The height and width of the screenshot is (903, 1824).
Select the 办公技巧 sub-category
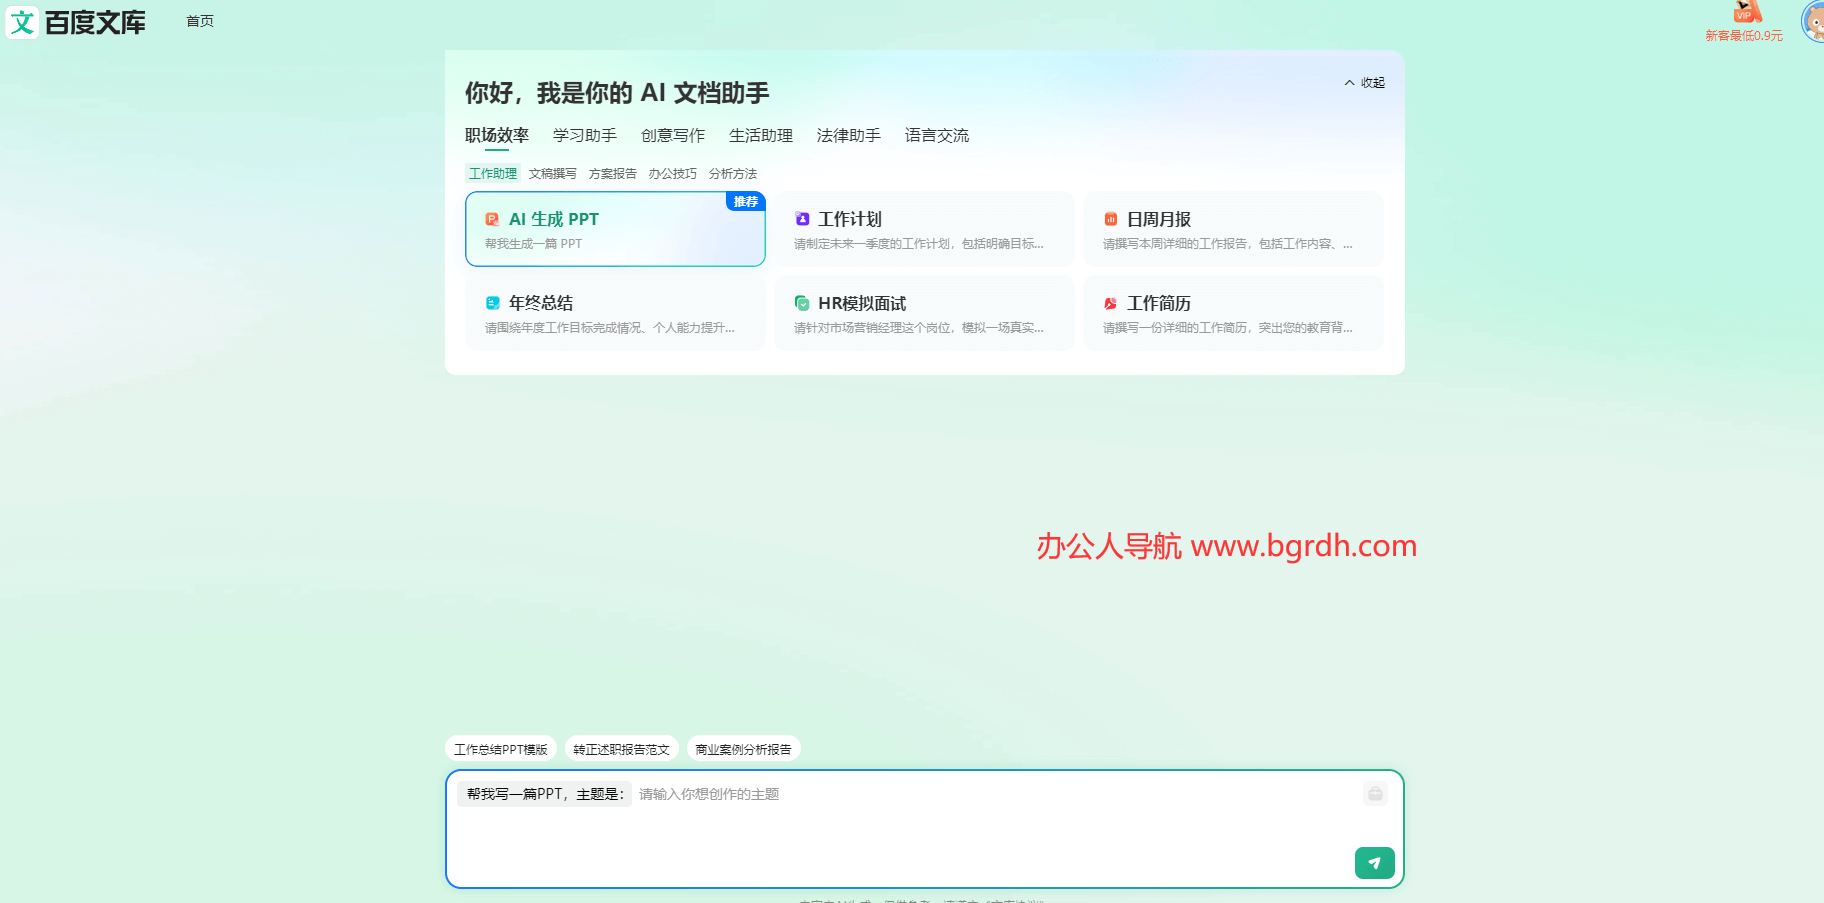(x=673, y=174)
